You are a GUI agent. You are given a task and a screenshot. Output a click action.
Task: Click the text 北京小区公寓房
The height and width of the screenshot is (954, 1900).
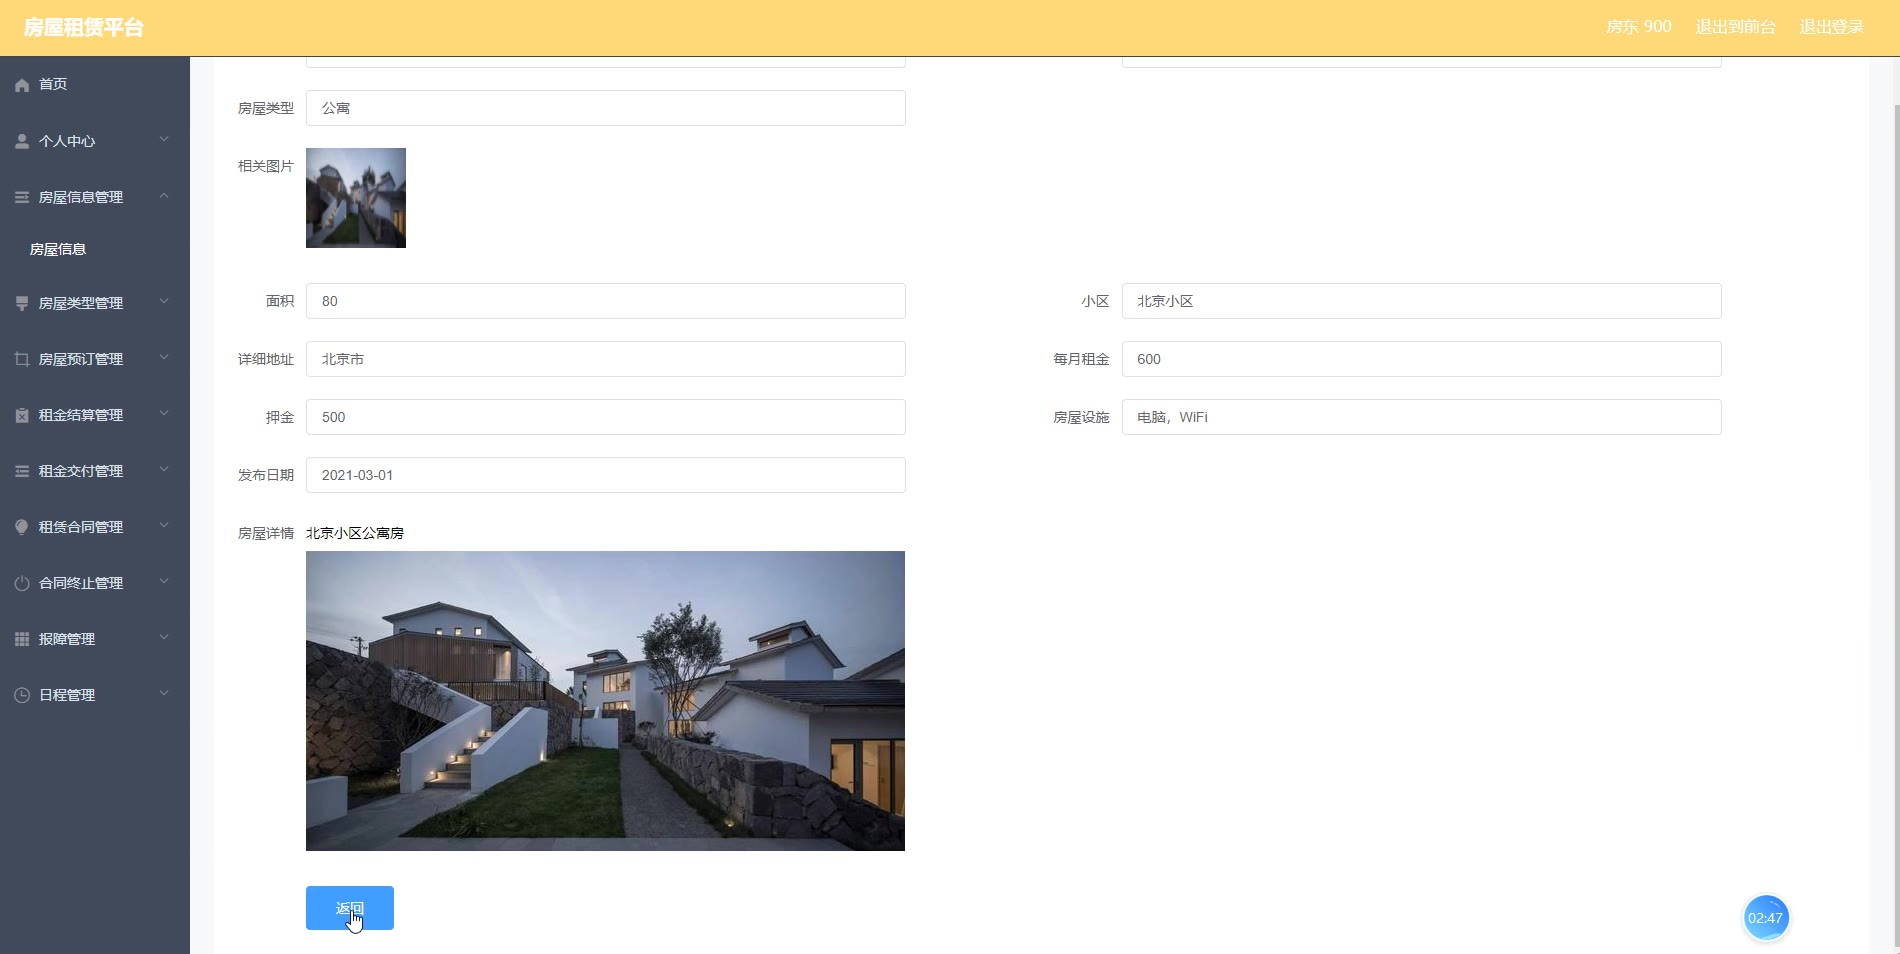point(355,533)
